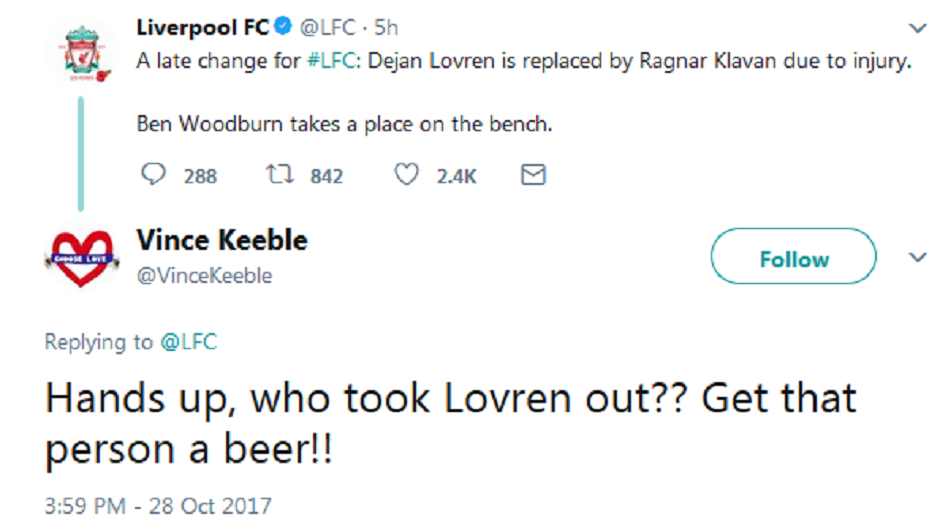Click the 3:59 PM - 28 Oct 2017 timestamp
940x531 pixels.
[158, 505]
